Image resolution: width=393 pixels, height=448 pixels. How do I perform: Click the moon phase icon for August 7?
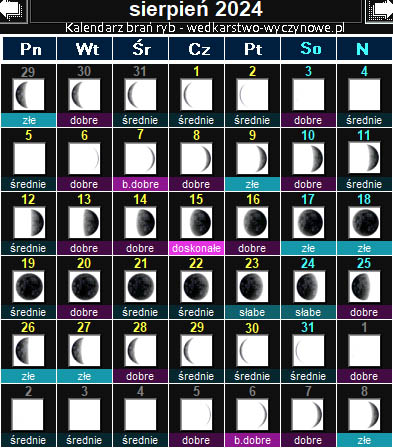tap(140, 159)
